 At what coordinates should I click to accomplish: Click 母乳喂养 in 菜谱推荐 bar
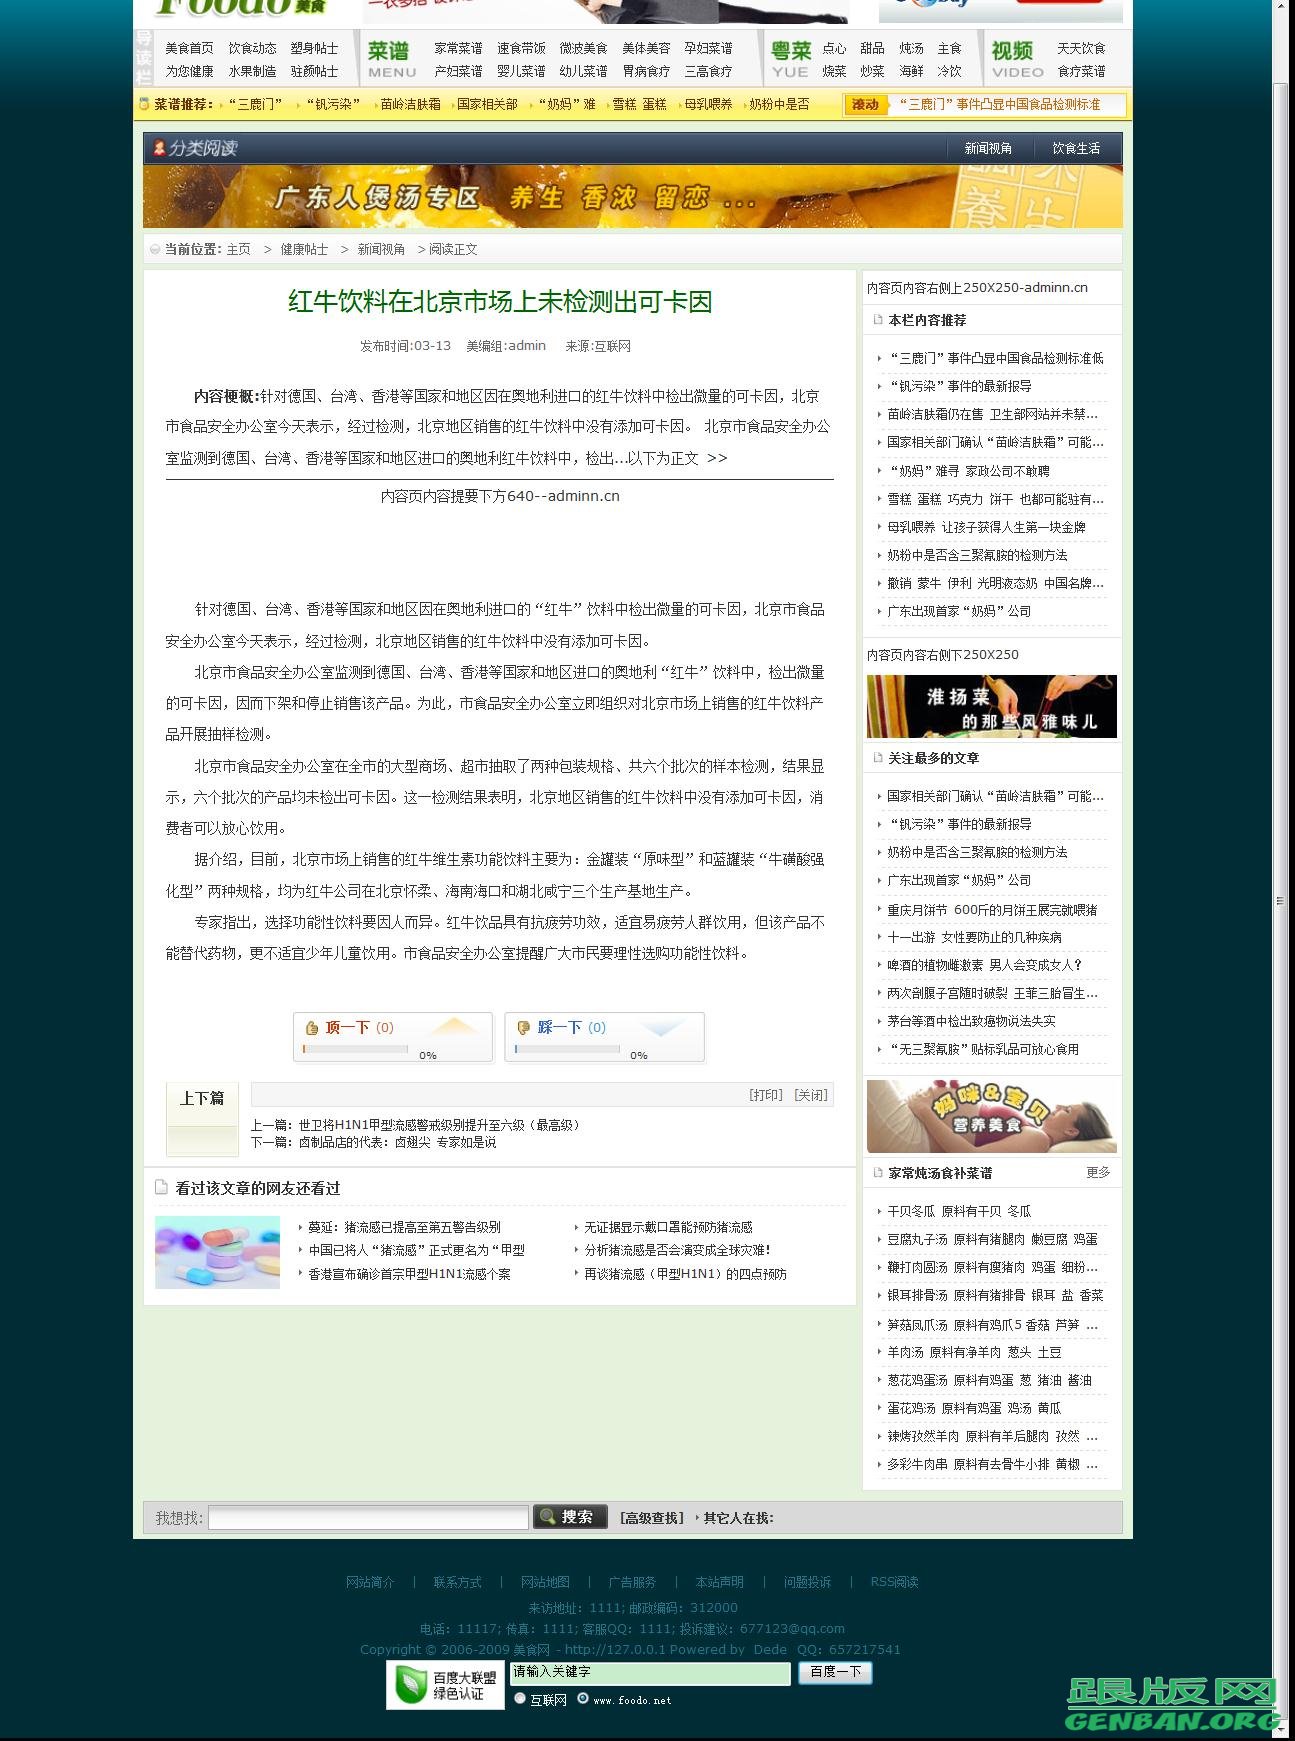pos(708,104)
